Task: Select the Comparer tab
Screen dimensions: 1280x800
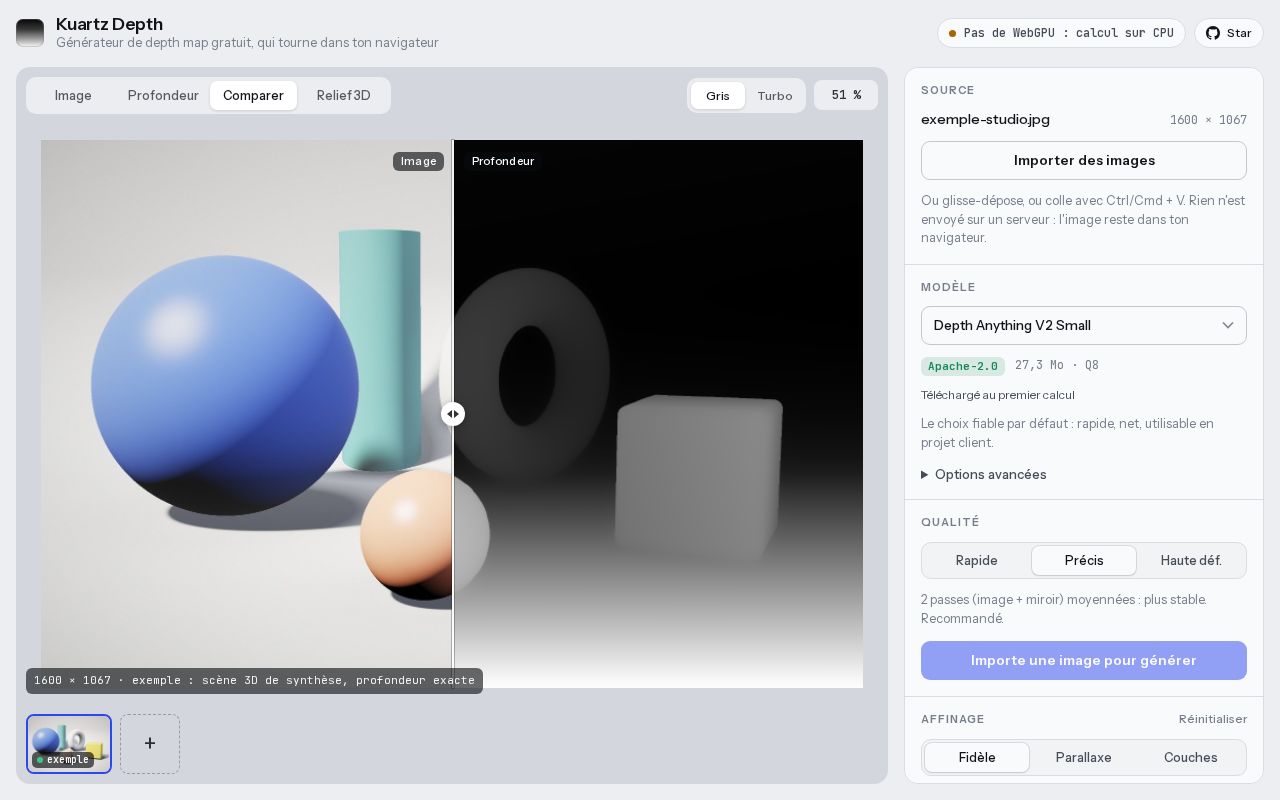Action: (253, 95)
